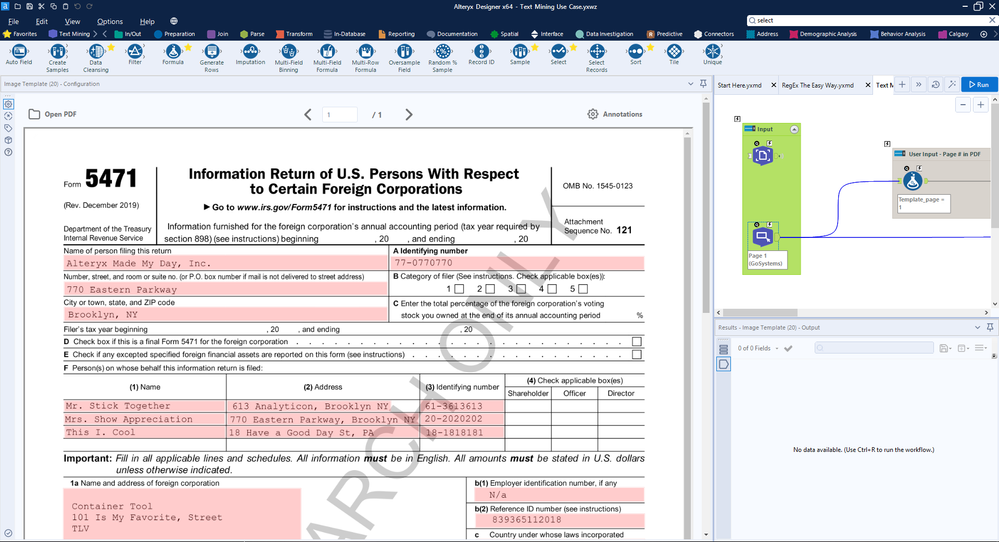Click the Formula tool in User Input container
Screen dimensions: 999x542
(x=912, y=181)
